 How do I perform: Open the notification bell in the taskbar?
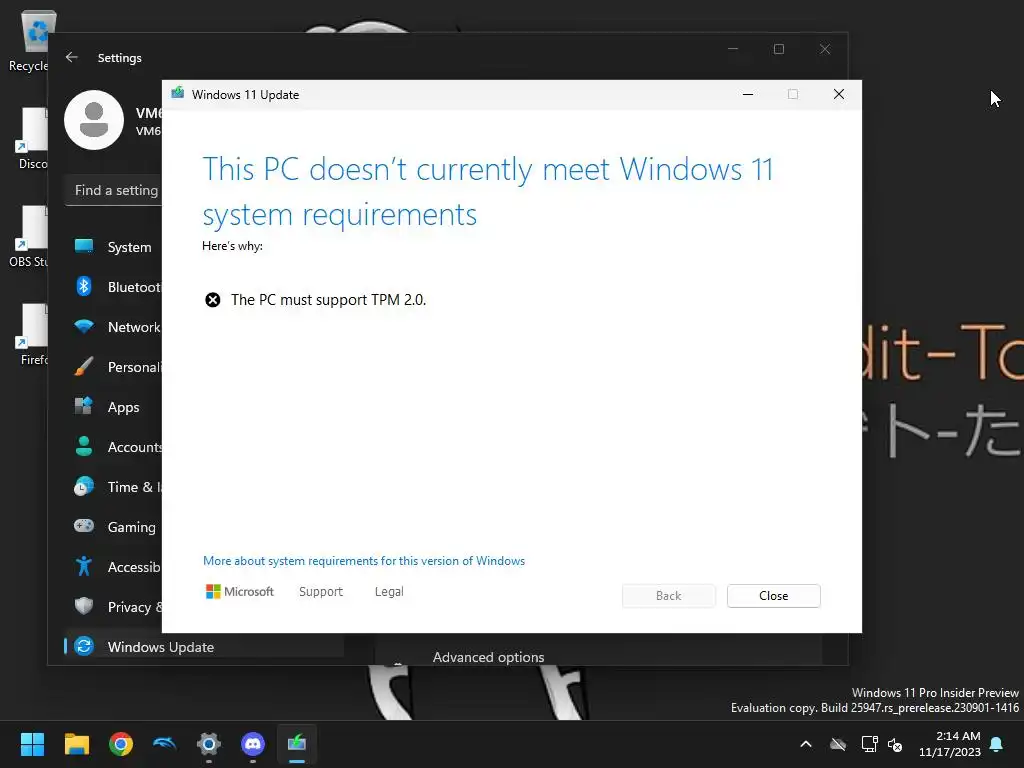coord(997,744)
